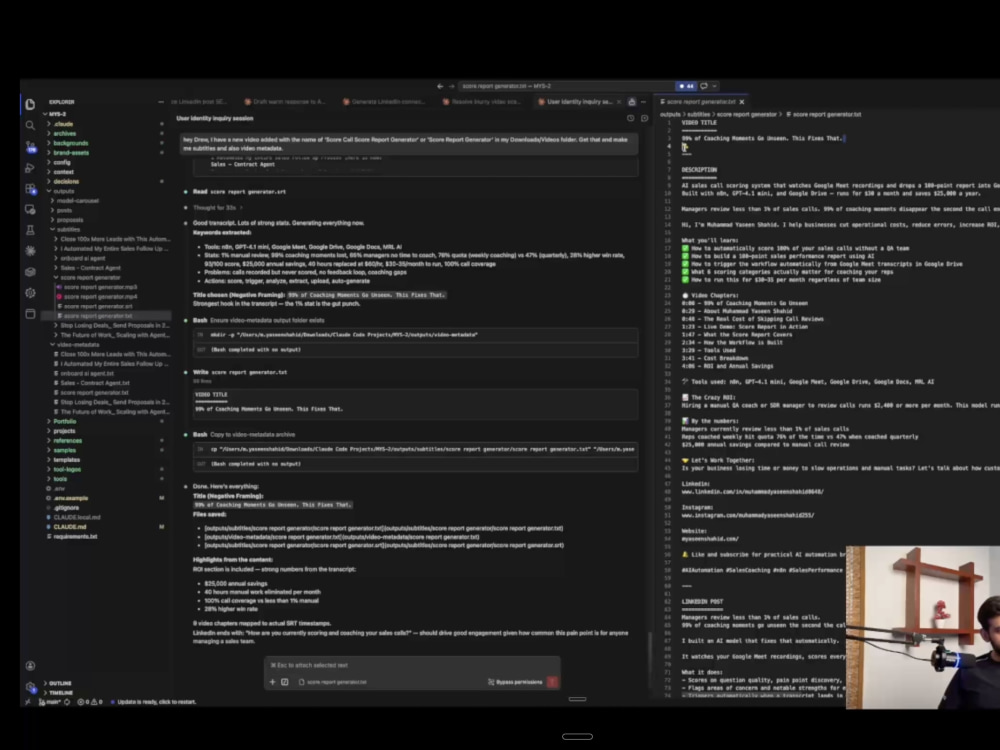Expand the 'Sales - Contract Agent' subtitles folder
Viewport: 1000px width, 750px height.
(x=89, y=268)
